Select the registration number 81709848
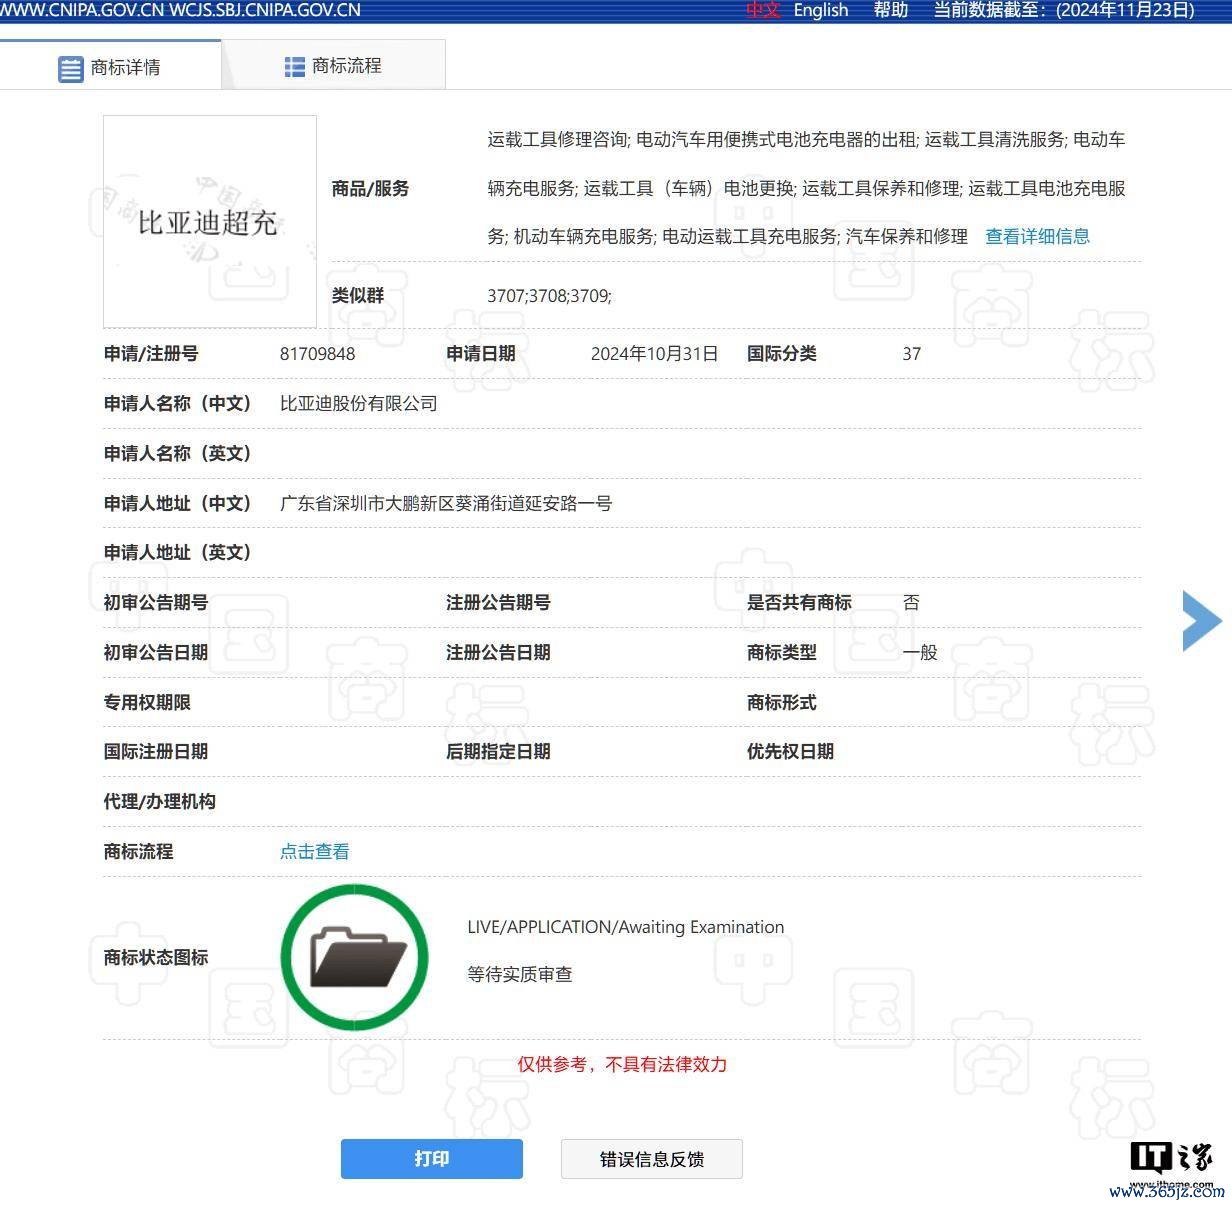1232x1207 pixels. pyautogui.click(x=317, y=354)
